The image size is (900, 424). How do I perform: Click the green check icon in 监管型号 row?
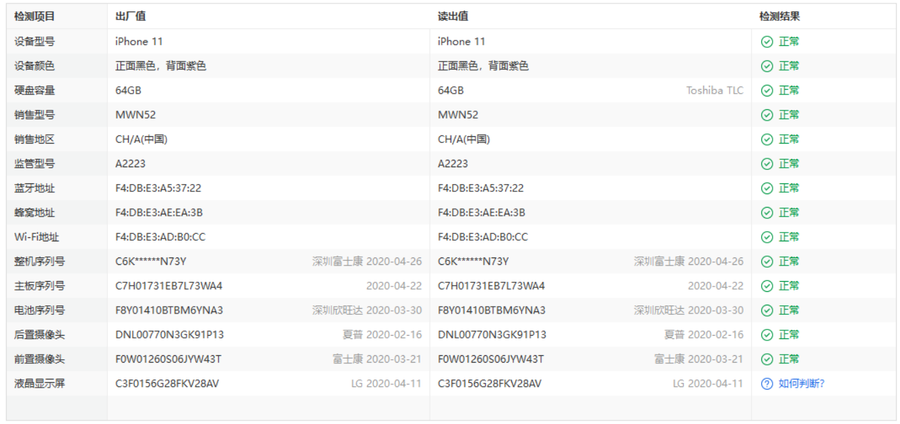767,164
